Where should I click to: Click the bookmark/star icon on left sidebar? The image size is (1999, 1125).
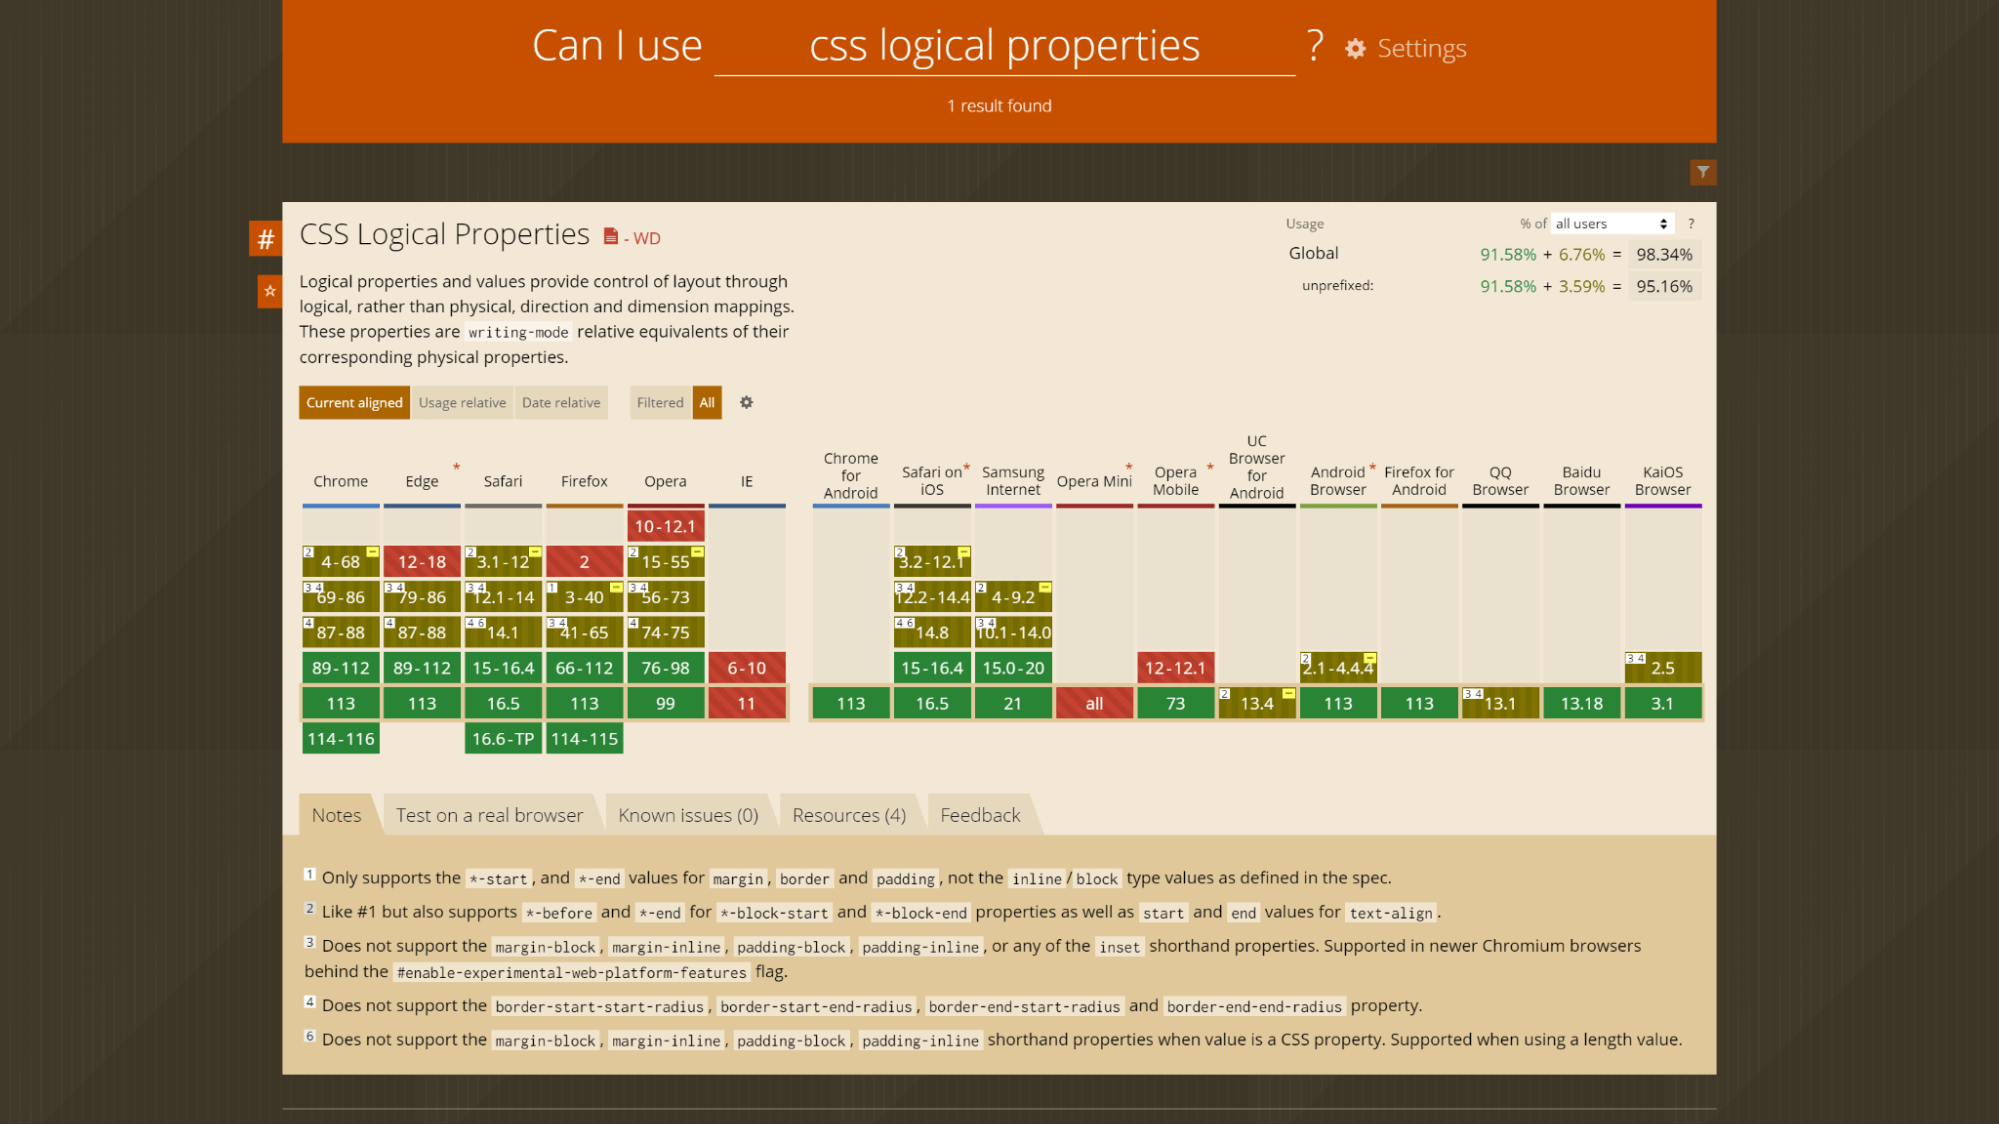(x=268, y=290)
